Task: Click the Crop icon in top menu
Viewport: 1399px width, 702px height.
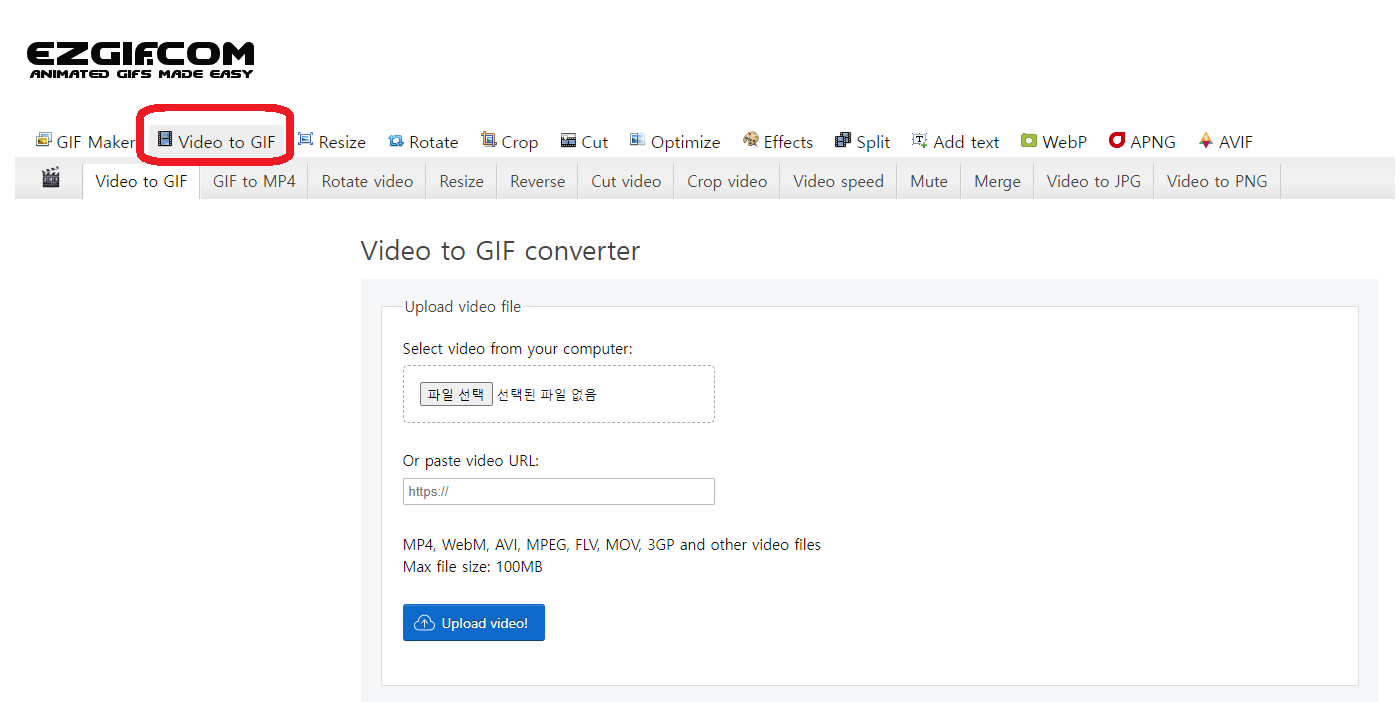Action: coord(489,140)
